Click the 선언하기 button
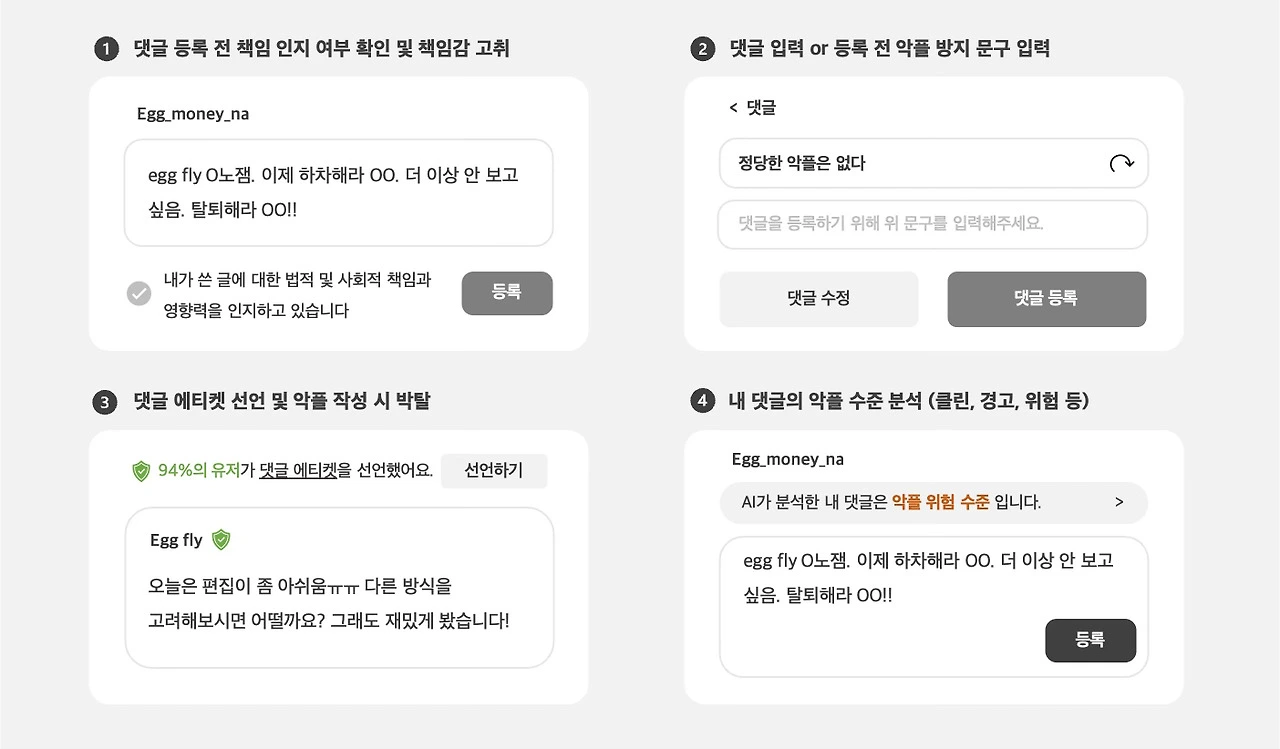1280x749 pixels. point(494,471)
